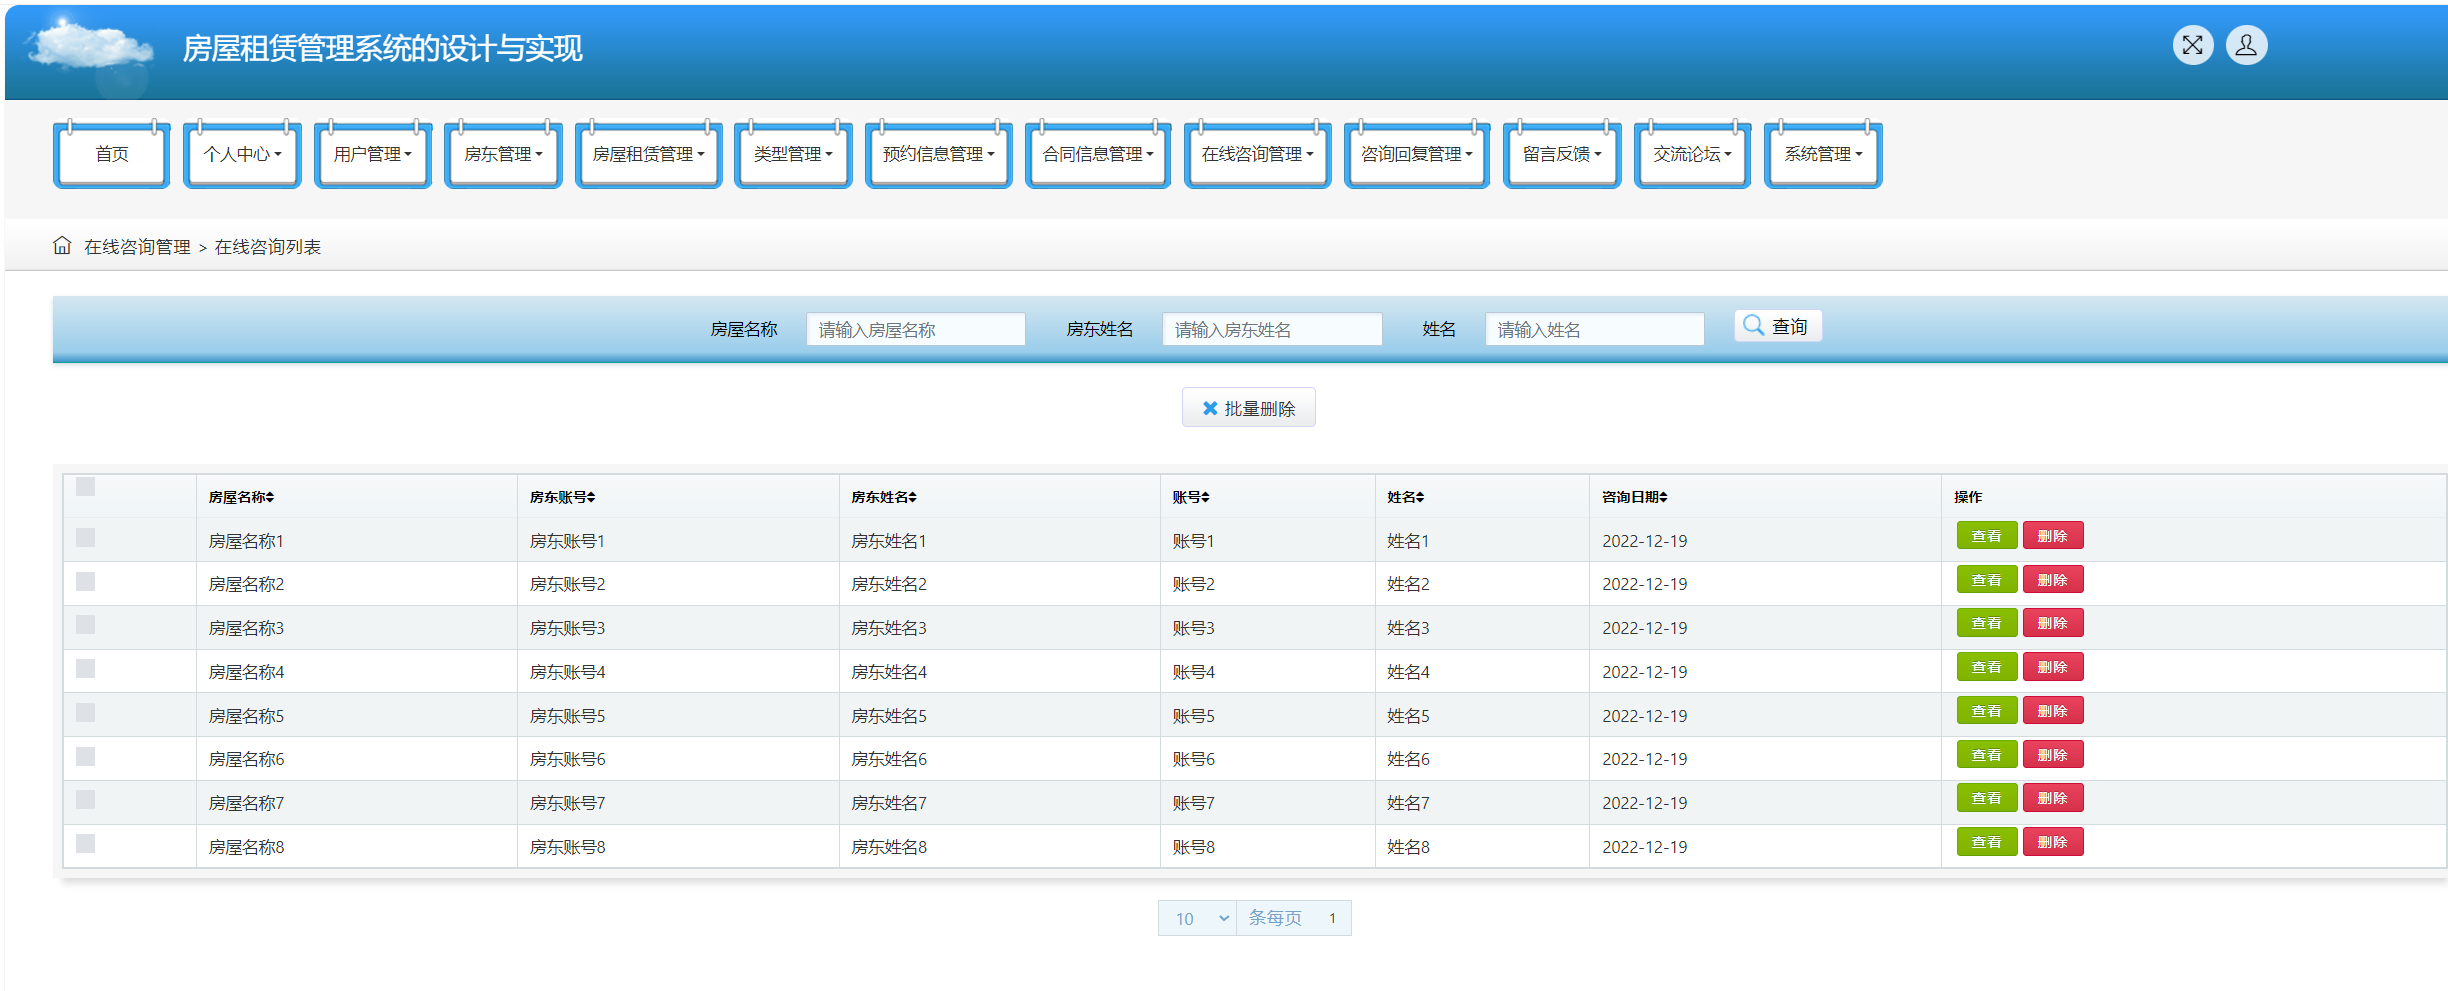The image size is (2448, 991).
Task: Expand the 房东管理 menu
Action: (503, 154)
